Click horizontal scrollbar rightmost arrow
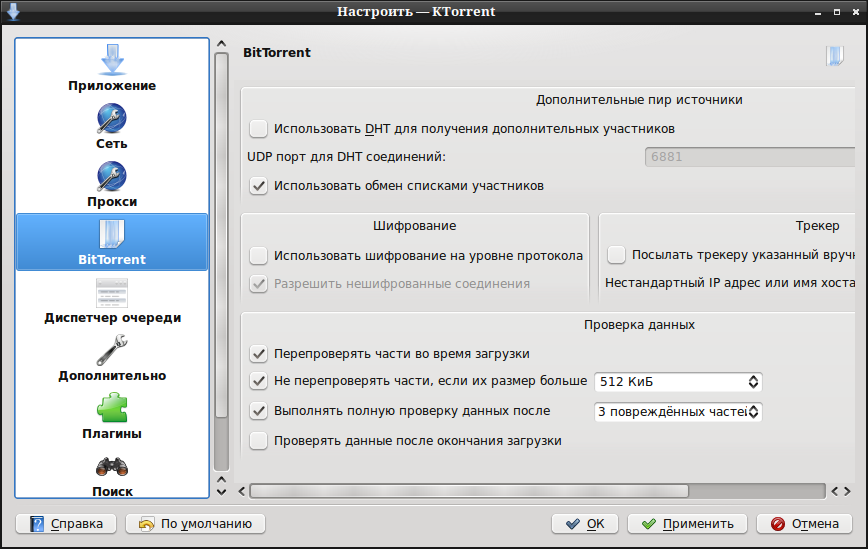 coord(848,491)
